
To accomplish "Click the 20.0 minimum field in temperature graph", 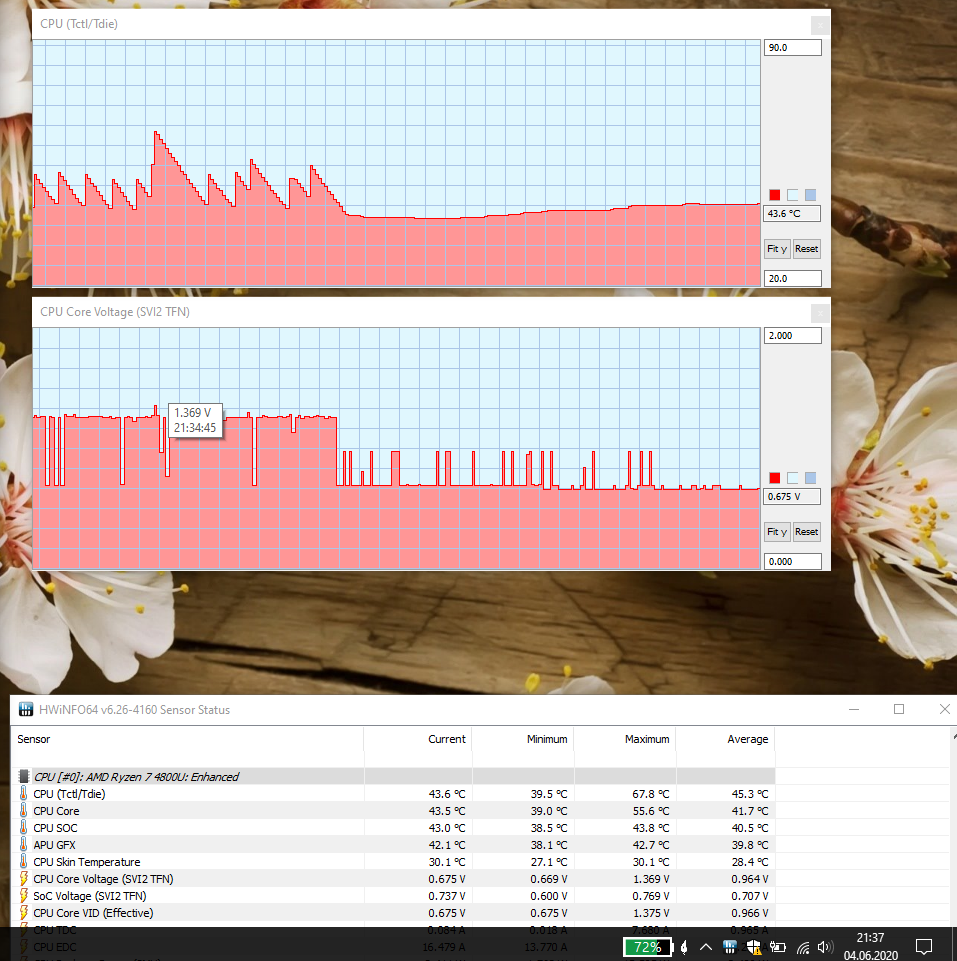I will [x=792, y=278].
